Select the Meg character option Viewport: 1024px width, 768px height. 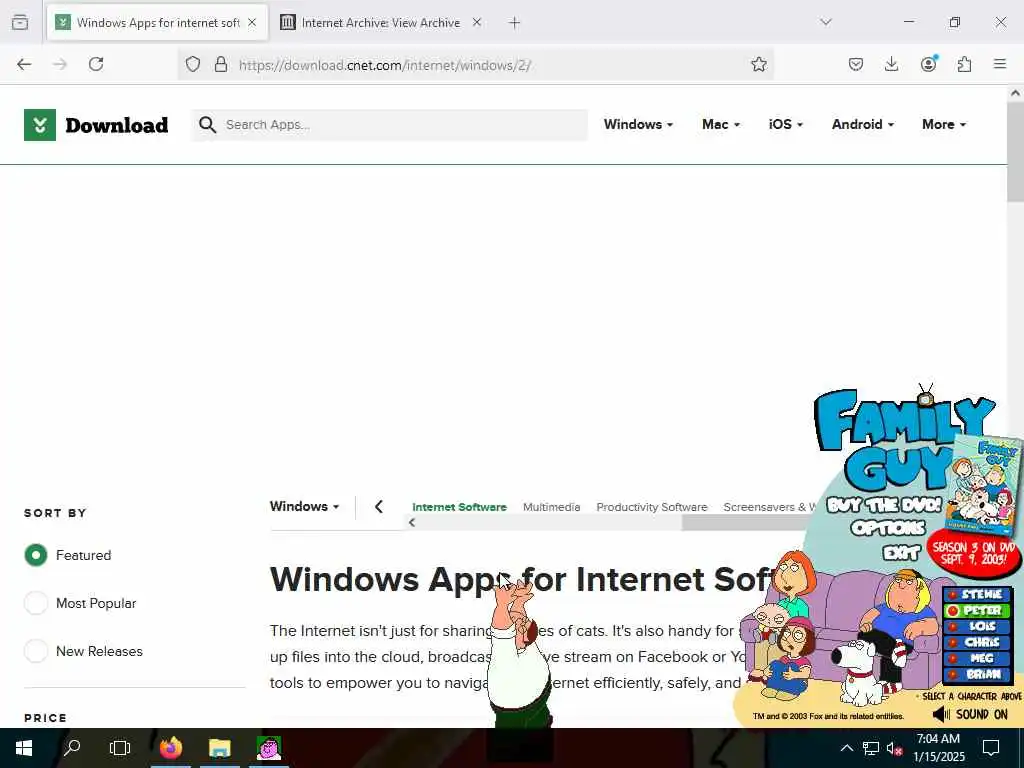[977, 658]
